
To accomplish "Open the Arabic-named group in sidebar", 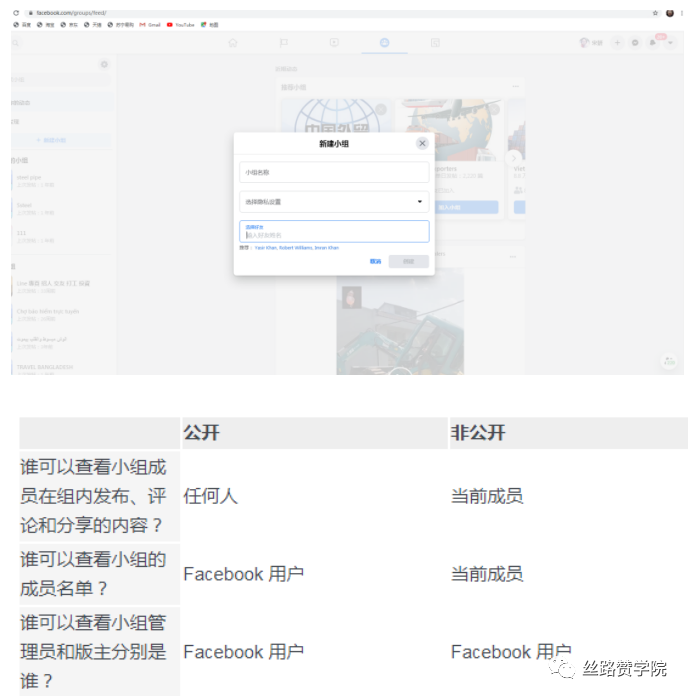I will point(61,342).
